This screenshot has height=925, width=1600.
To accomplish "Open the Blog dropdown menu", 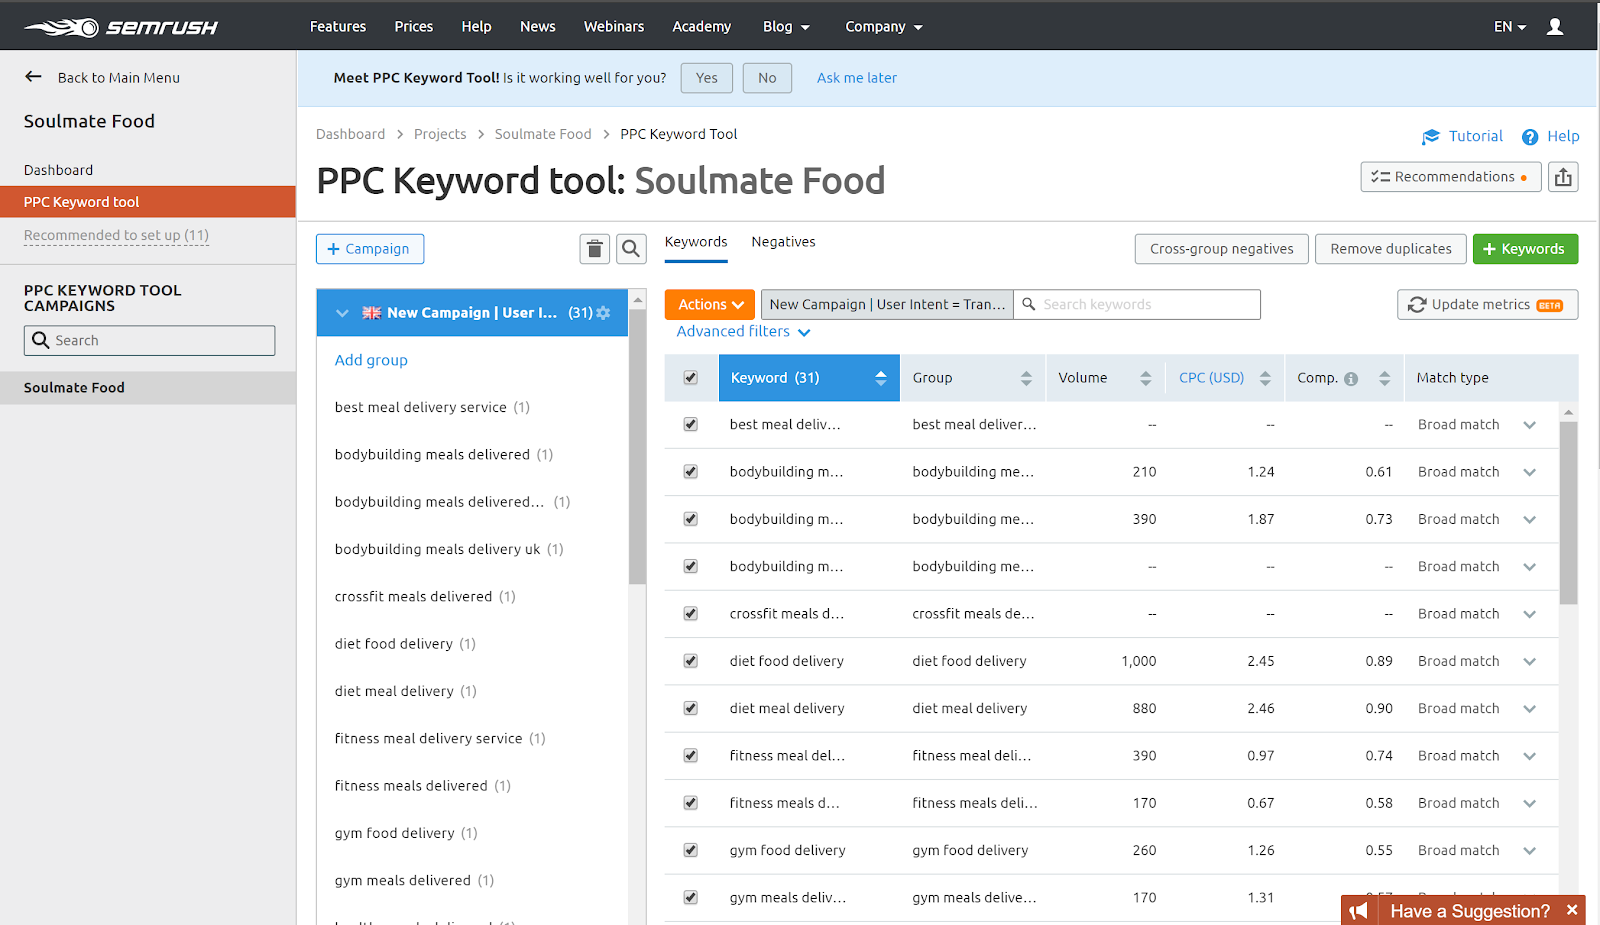I will point(786,27).
